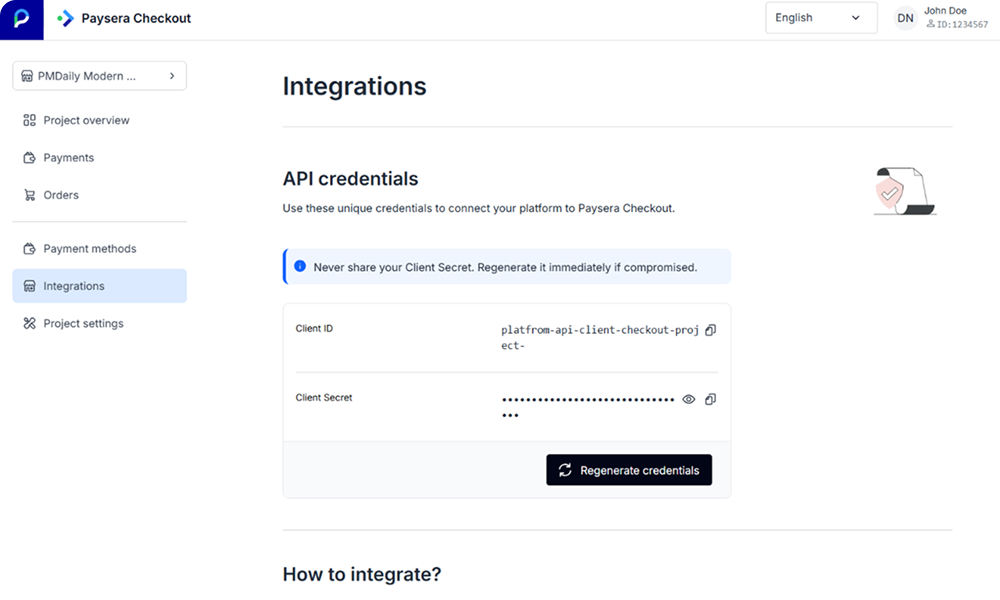The width and height of the screenshot is (1000, 600).
Task: Open Project overview menu item
Action: [99, 121]
